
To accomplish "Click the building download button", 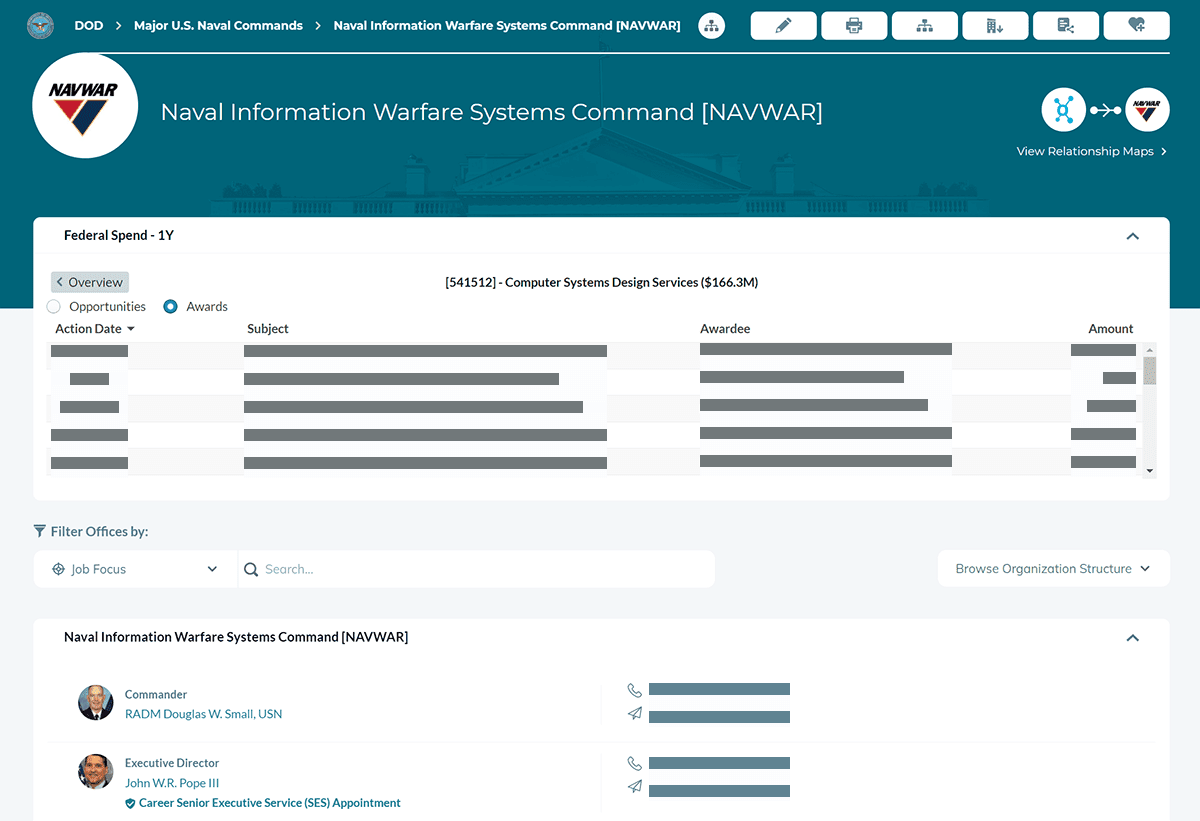I will [x=995, y=26].
